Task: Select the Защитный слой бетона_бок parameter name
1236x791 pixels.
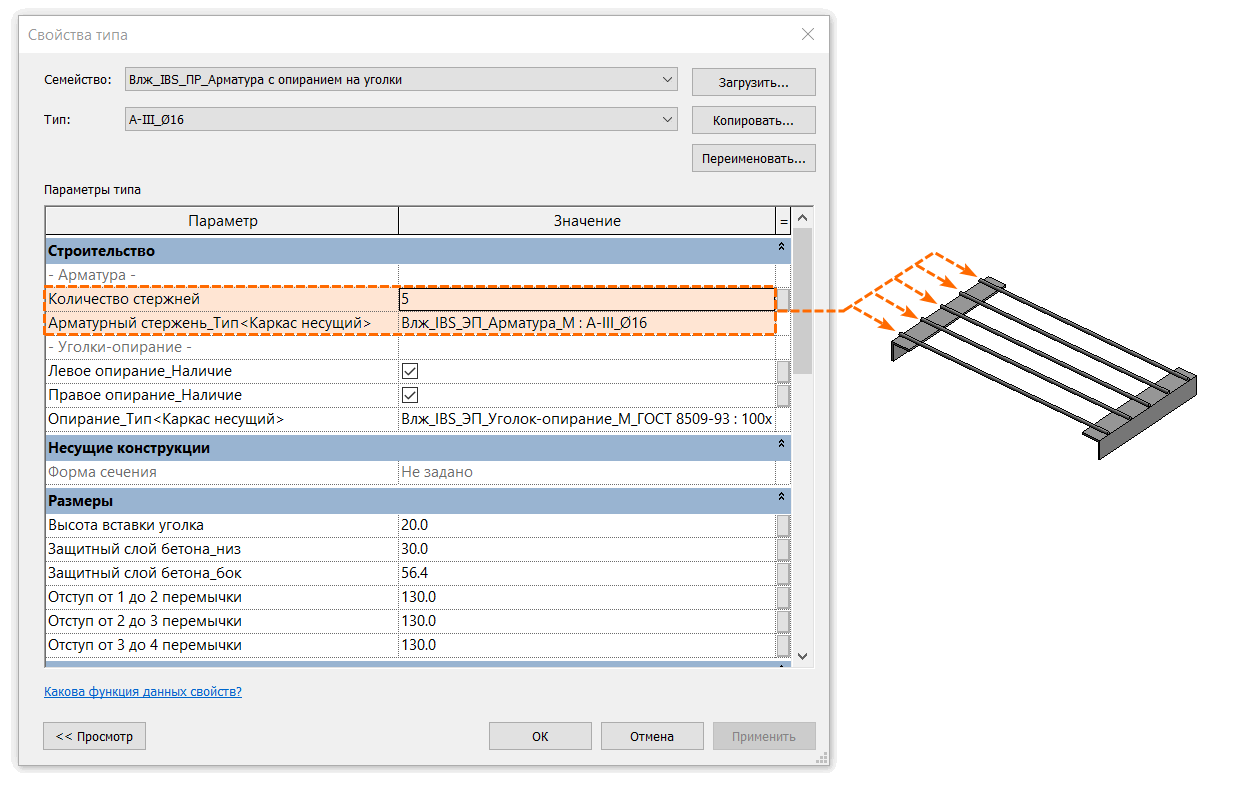Action: pyautogui.click(x=145, y=573)
